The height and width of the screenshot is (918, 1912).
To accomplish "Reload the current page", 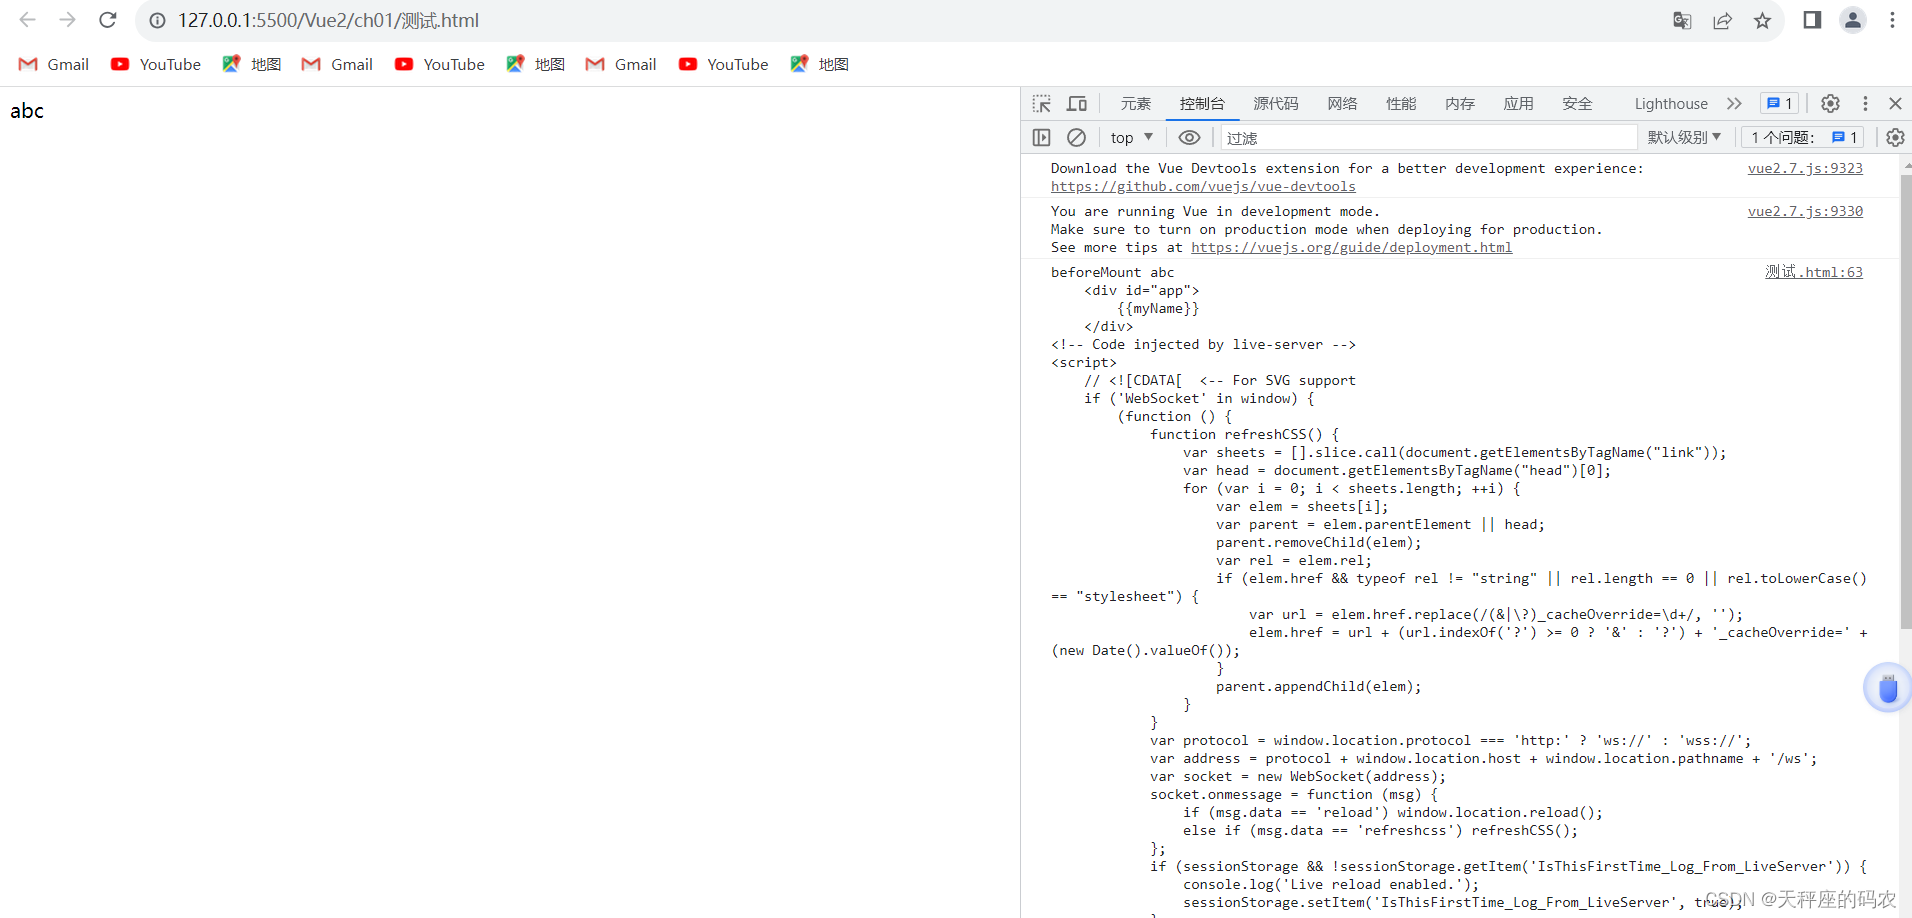I will tap(107, 20).
